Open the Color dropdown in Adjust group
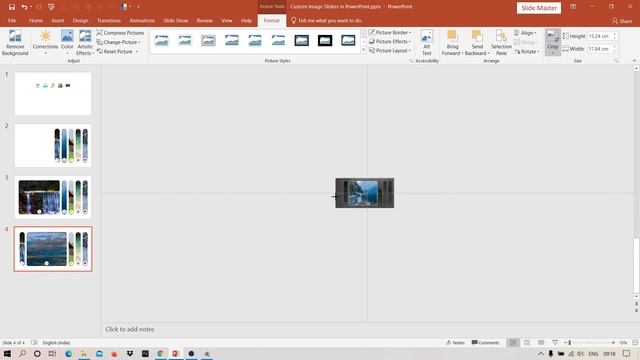This screenshot has height=360, width=640. click(x=67, y=42)
